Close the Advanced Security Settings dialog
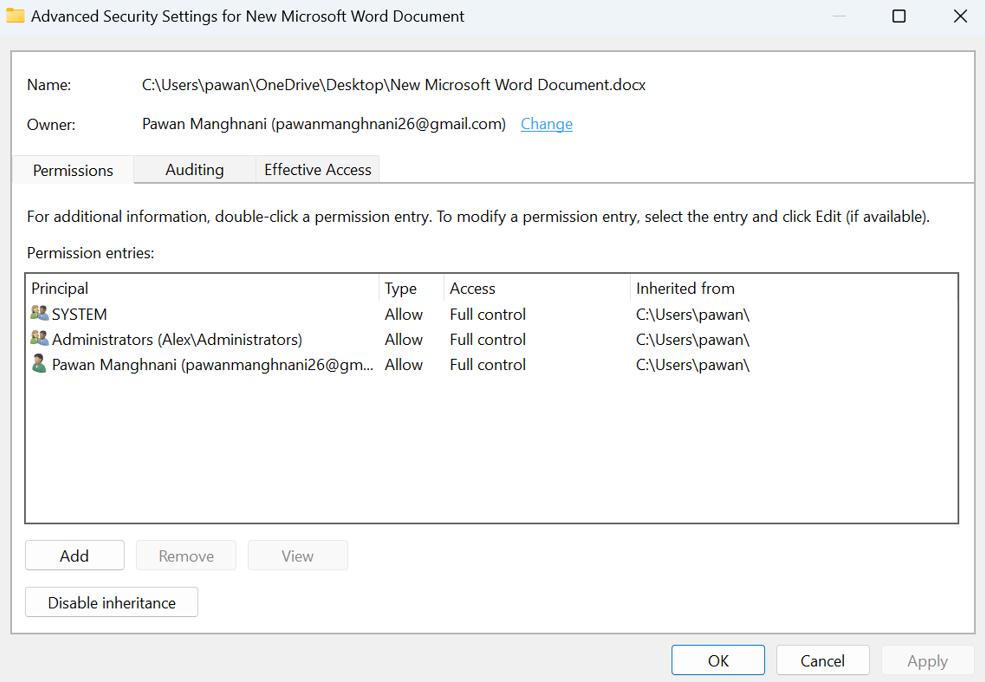The height and width of the screenshot is (682, 985). coord(960,16)
